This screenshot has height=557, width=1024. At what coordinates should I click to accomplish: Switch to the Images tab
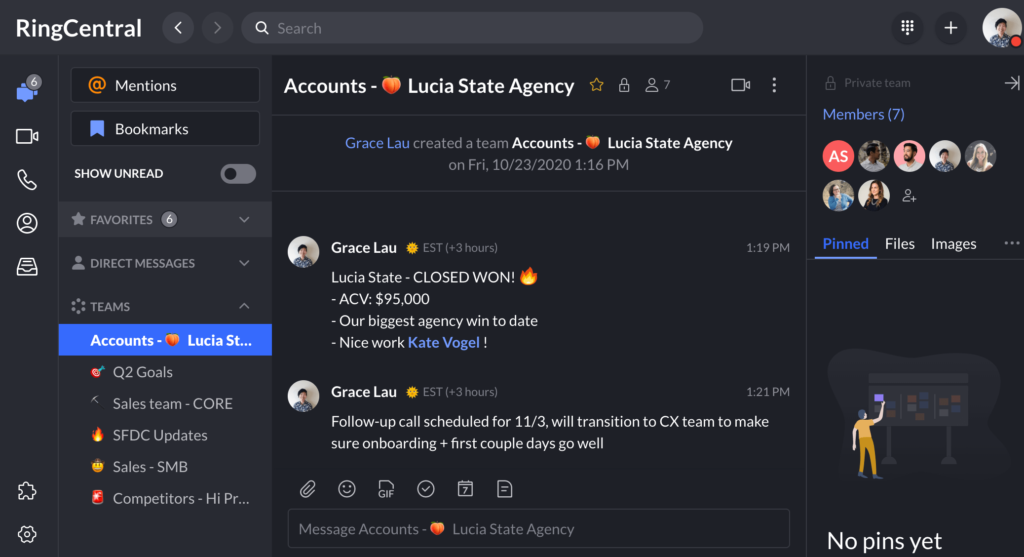tap(953, 244)
